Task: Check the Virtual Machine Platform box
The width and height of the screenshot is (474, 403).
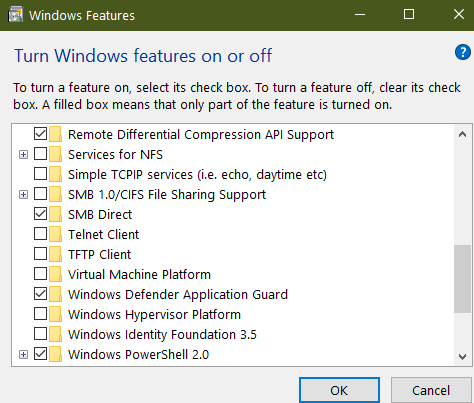Action: click(x=40, y=274)
